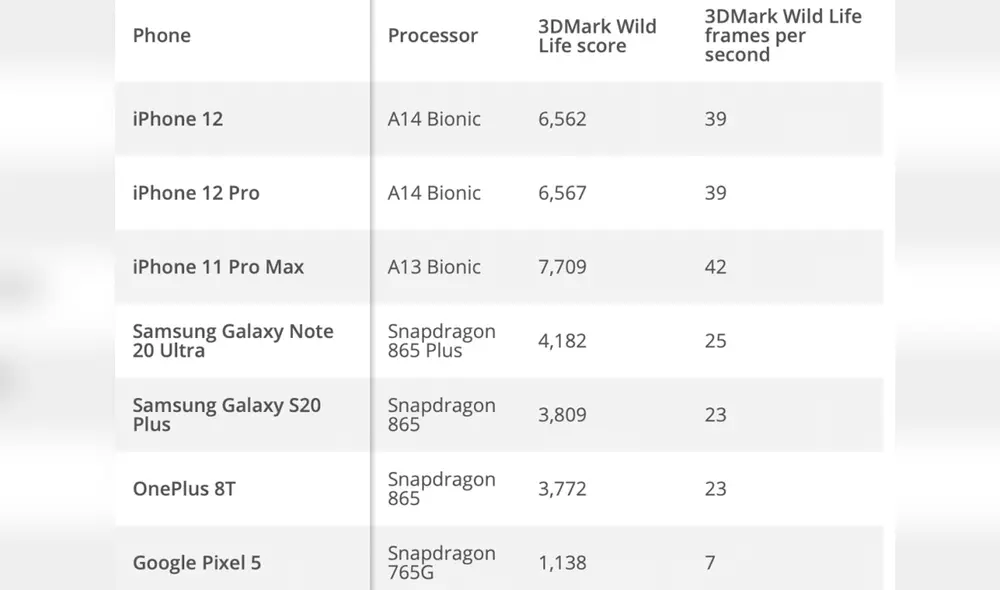The width and height of the screenshot is (1000, 590).
Task: Click the 1,138 score cell
Action: [x=562, y=563]
